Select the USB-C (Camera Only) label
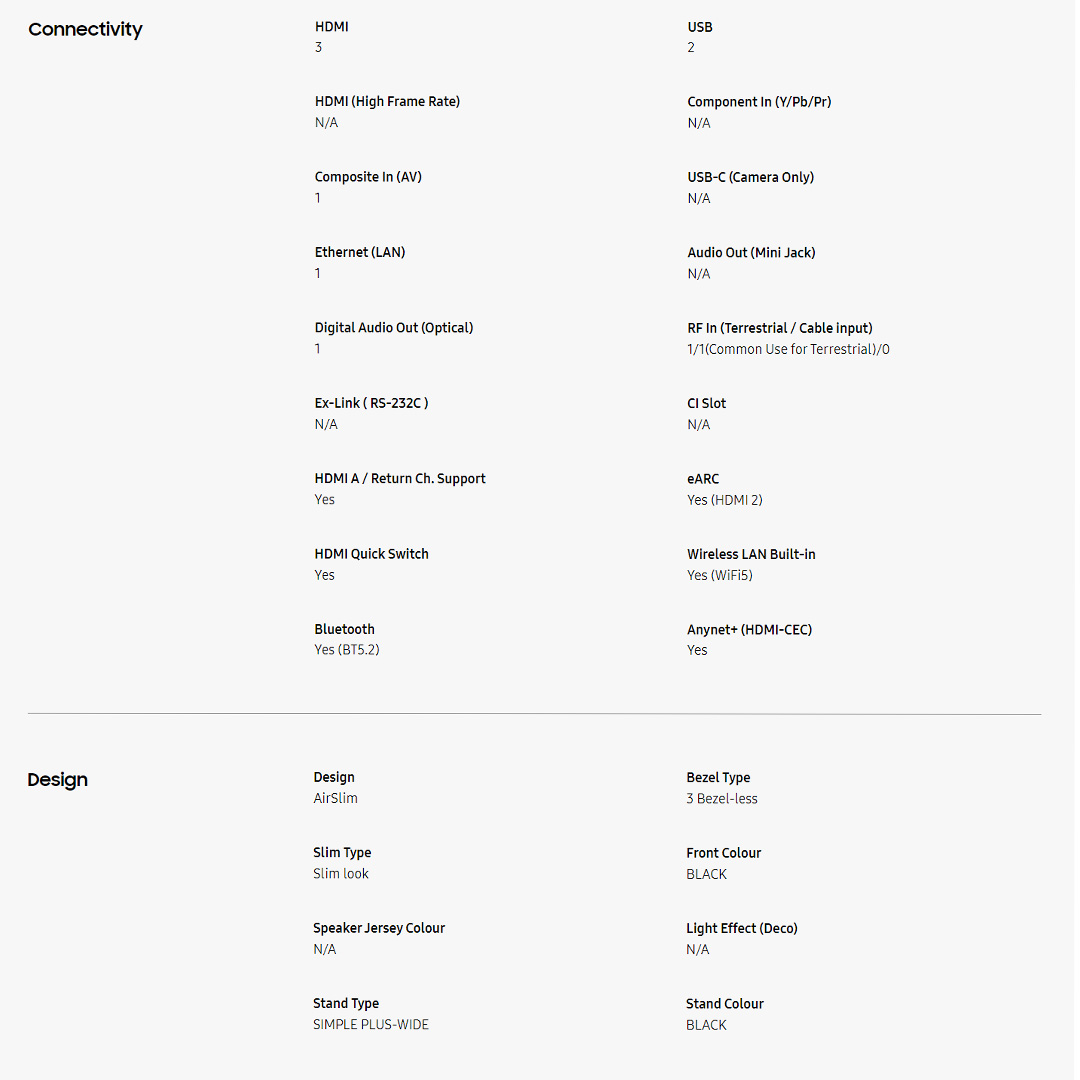This screenshot has height=1080, width=1080. pyautogui.click(x=750, y=177)
